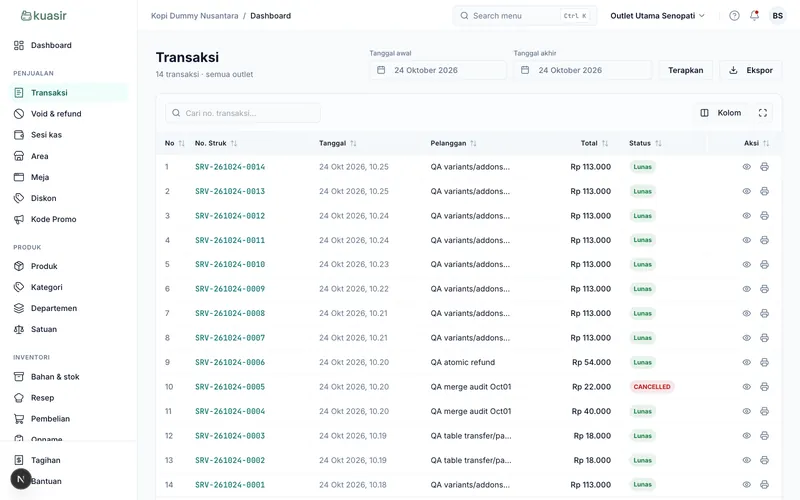800x500 pixels.
Task: Open Sesi kas menu item
Action: point(68,135)
